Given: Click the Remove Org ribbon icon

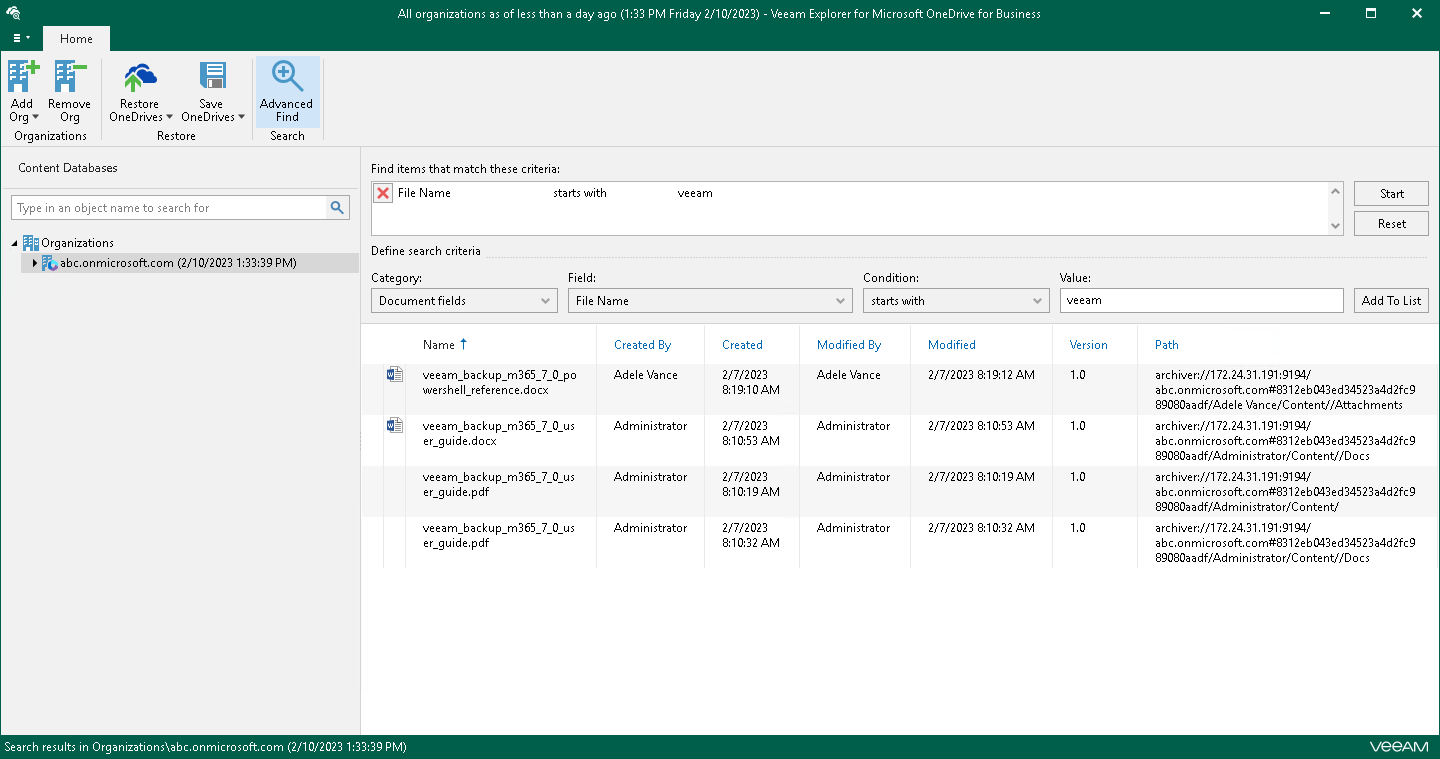Looking at the screenshot, I should point(69,90).
